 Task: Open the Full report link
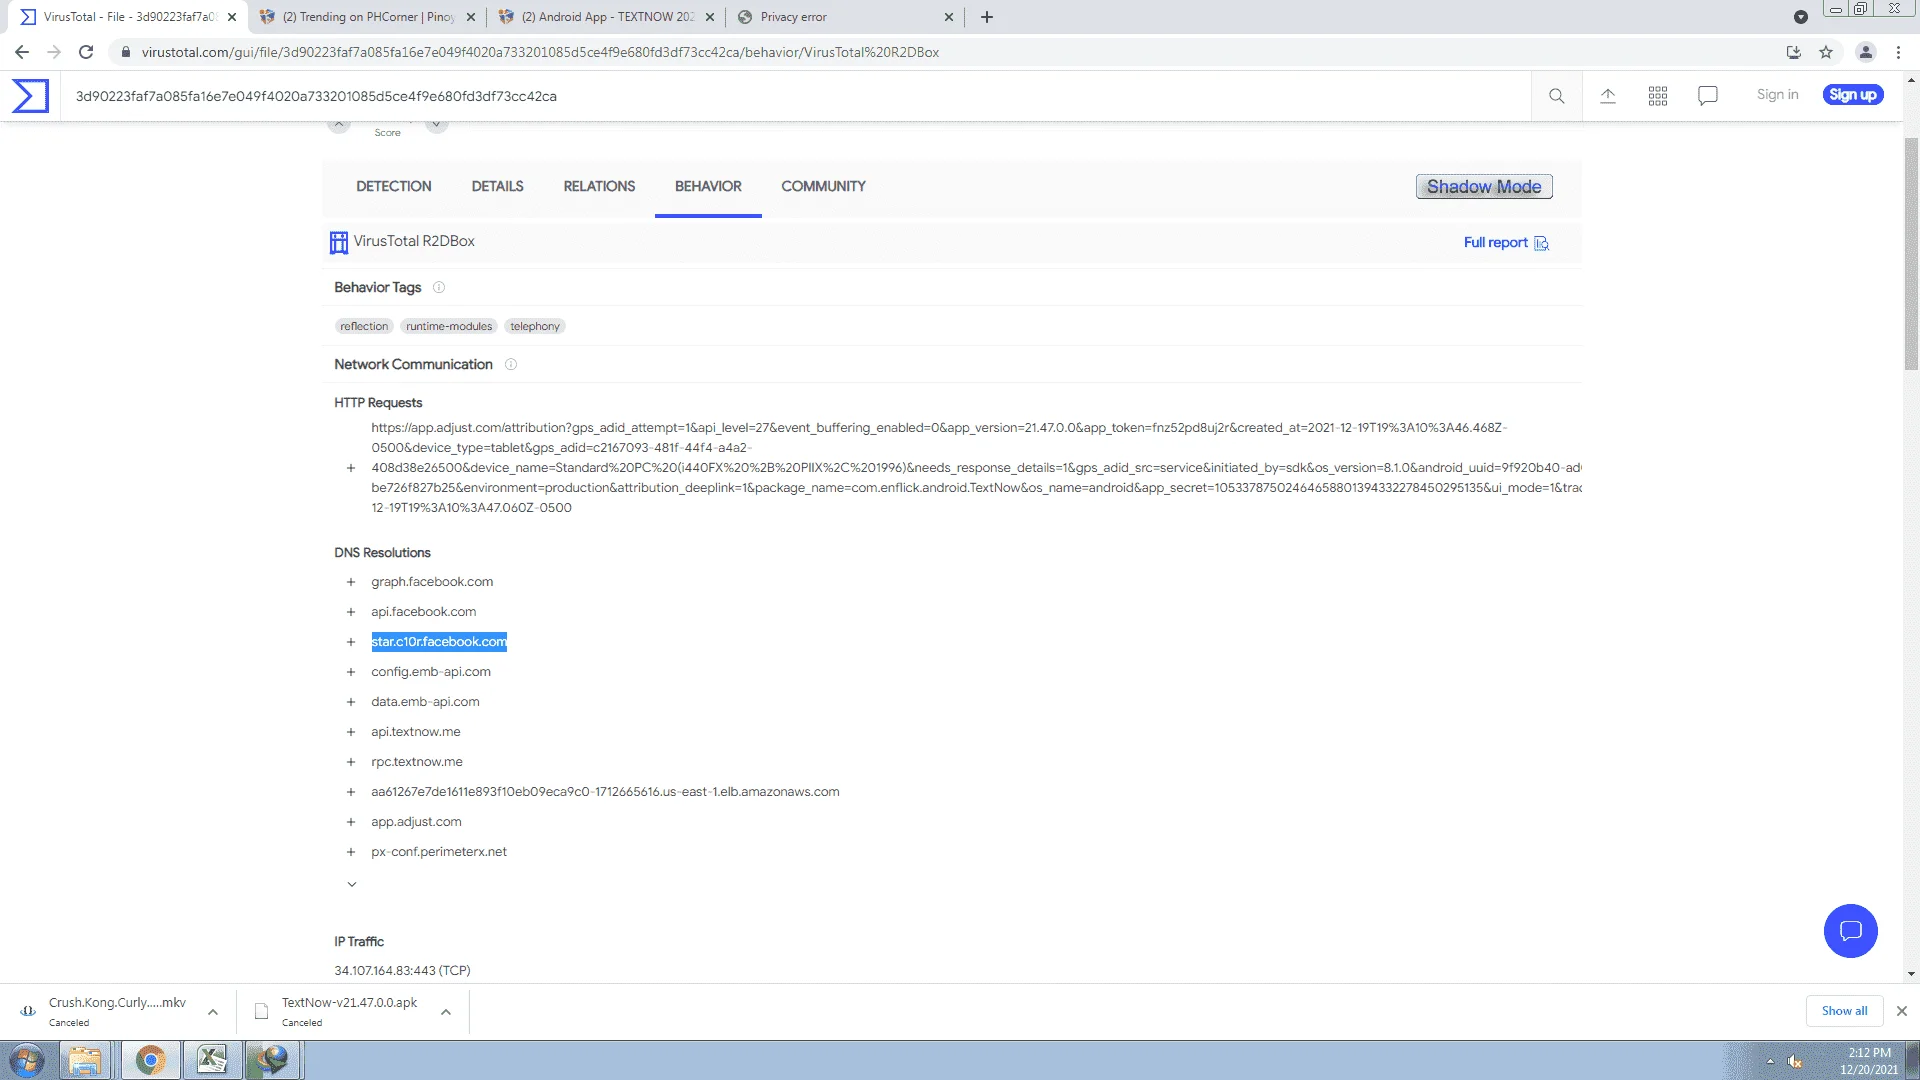1495,243
